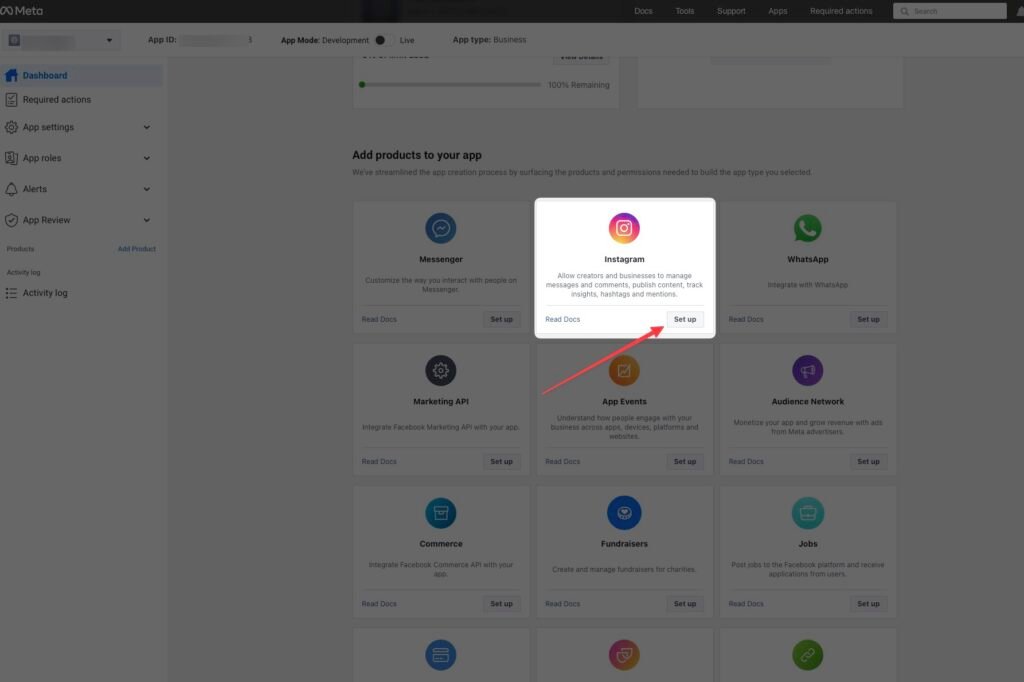Image resolution: width=1024 pixels, height=682 pixels.
Task: Click the green link icon below Jobs
Action: [x=808, y=655]
